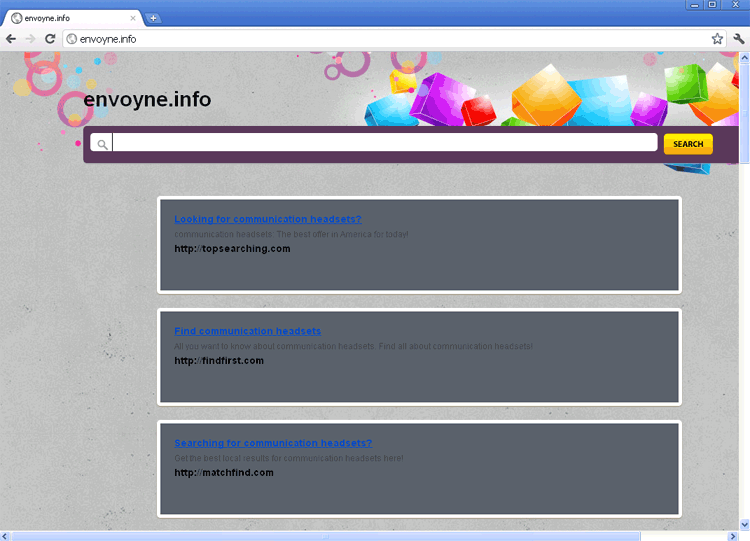Viewport: 750px width, 541px height.
Task: Open the wrench settings menu
Action: (x=738, y=39)
